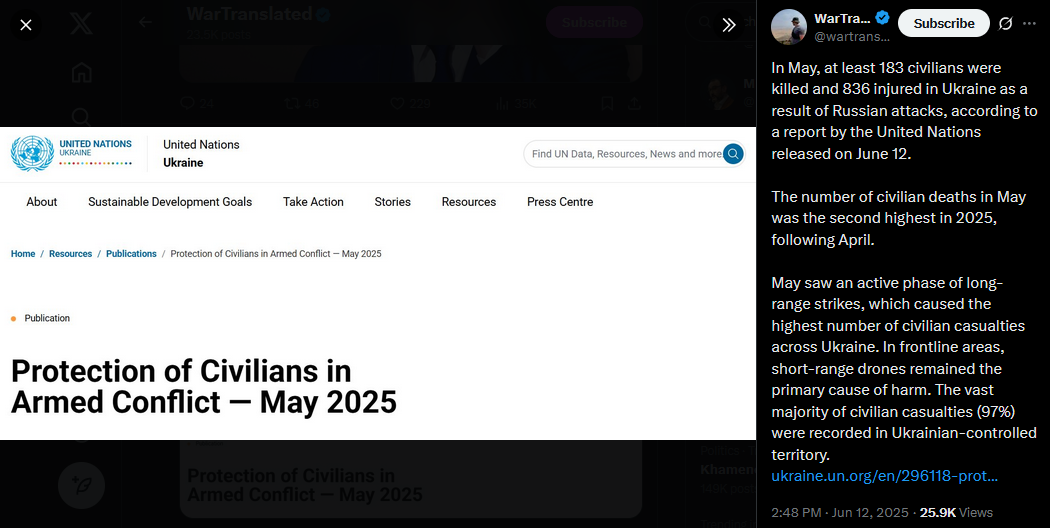The width and height of the screenshot is (1050, 528).
Task: Click the WarTranslated display name in panel
Action: (842, 18)
